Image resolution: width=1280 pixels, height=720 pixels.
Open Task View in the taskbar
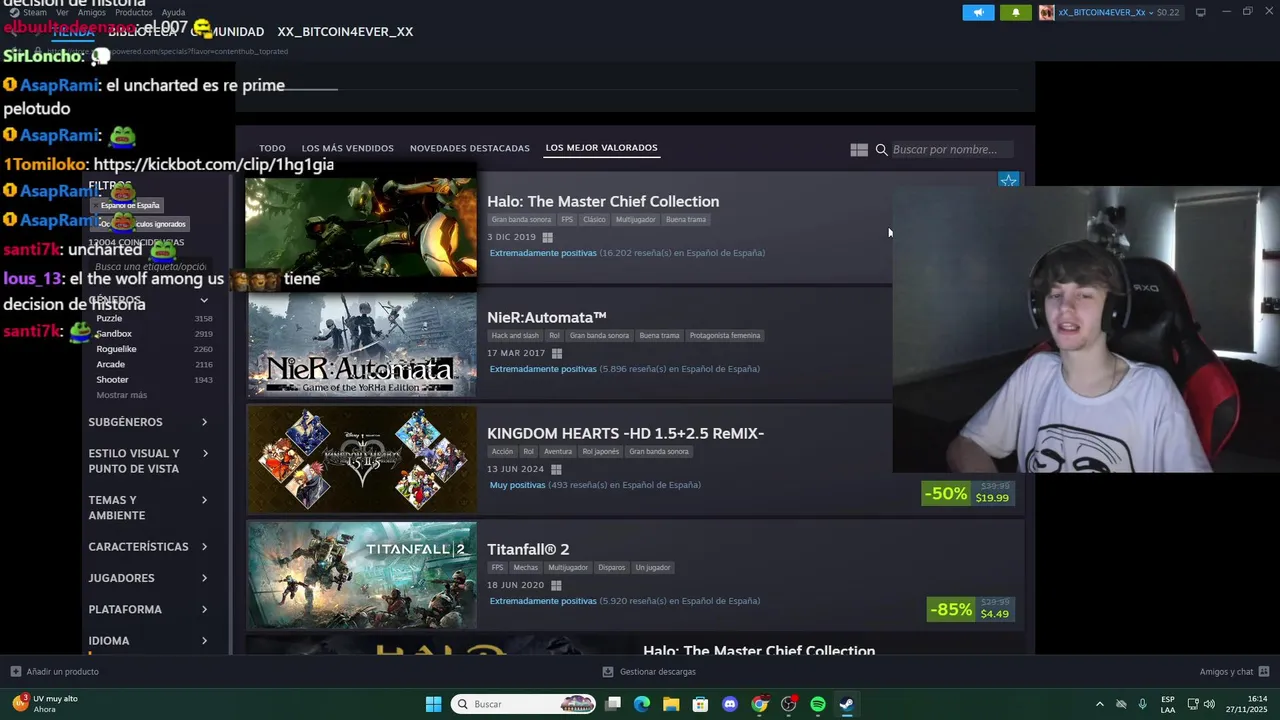click(613, 704)
